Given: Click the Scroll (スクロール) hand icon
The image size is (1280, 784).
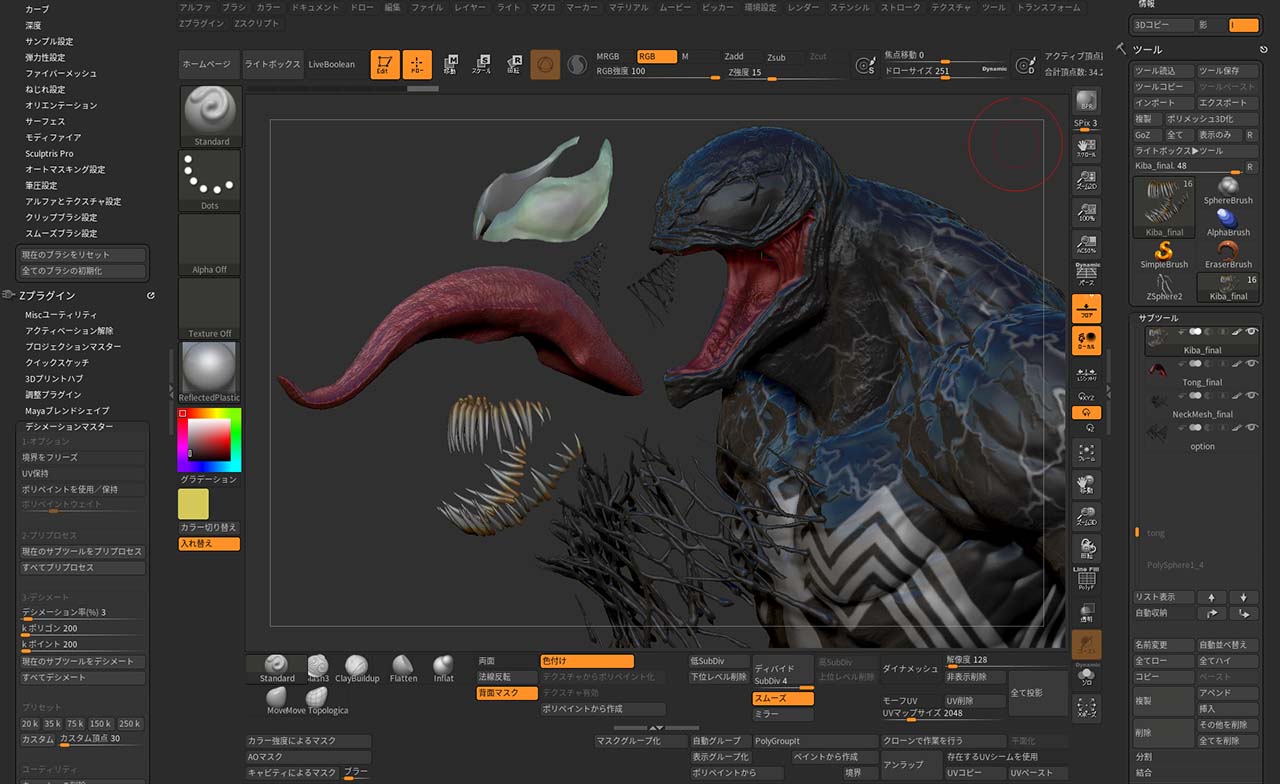Looking at the screenshot, I should (1086, 150).
